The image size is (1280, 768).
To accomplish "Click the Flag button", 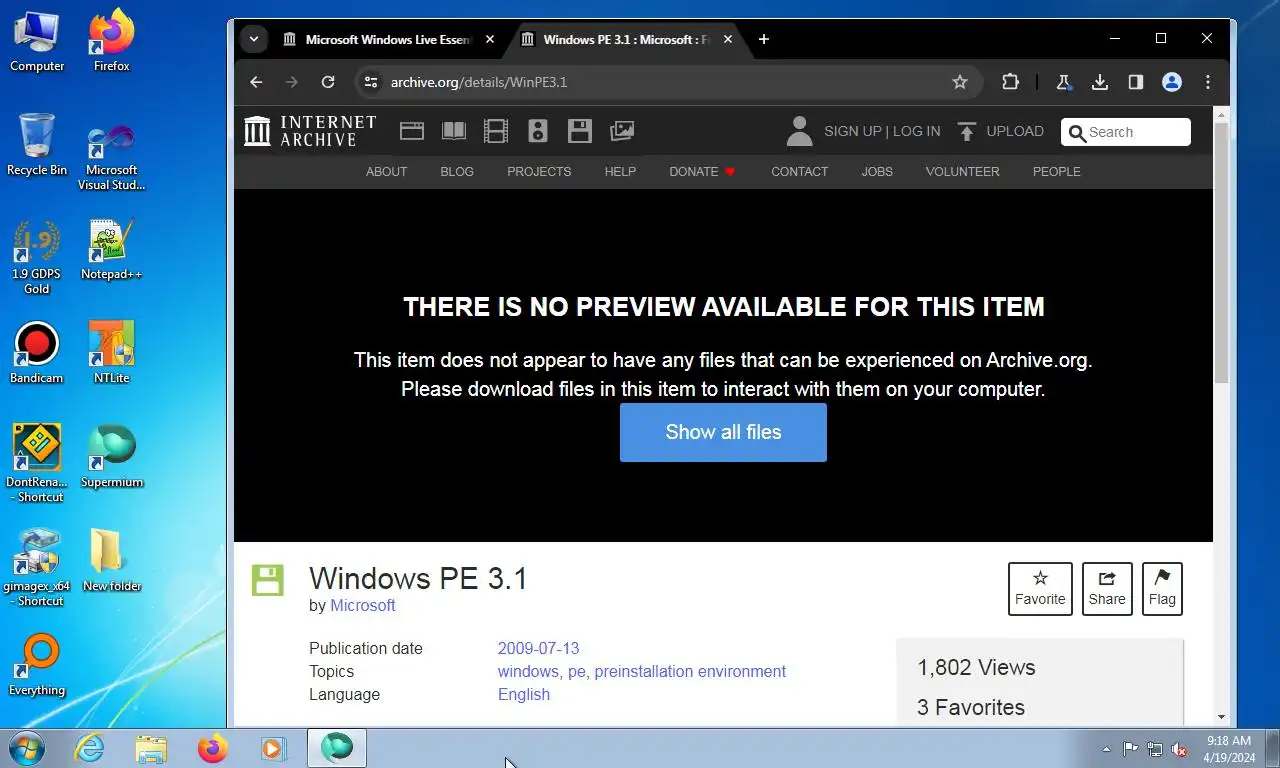I will 1162,589.
